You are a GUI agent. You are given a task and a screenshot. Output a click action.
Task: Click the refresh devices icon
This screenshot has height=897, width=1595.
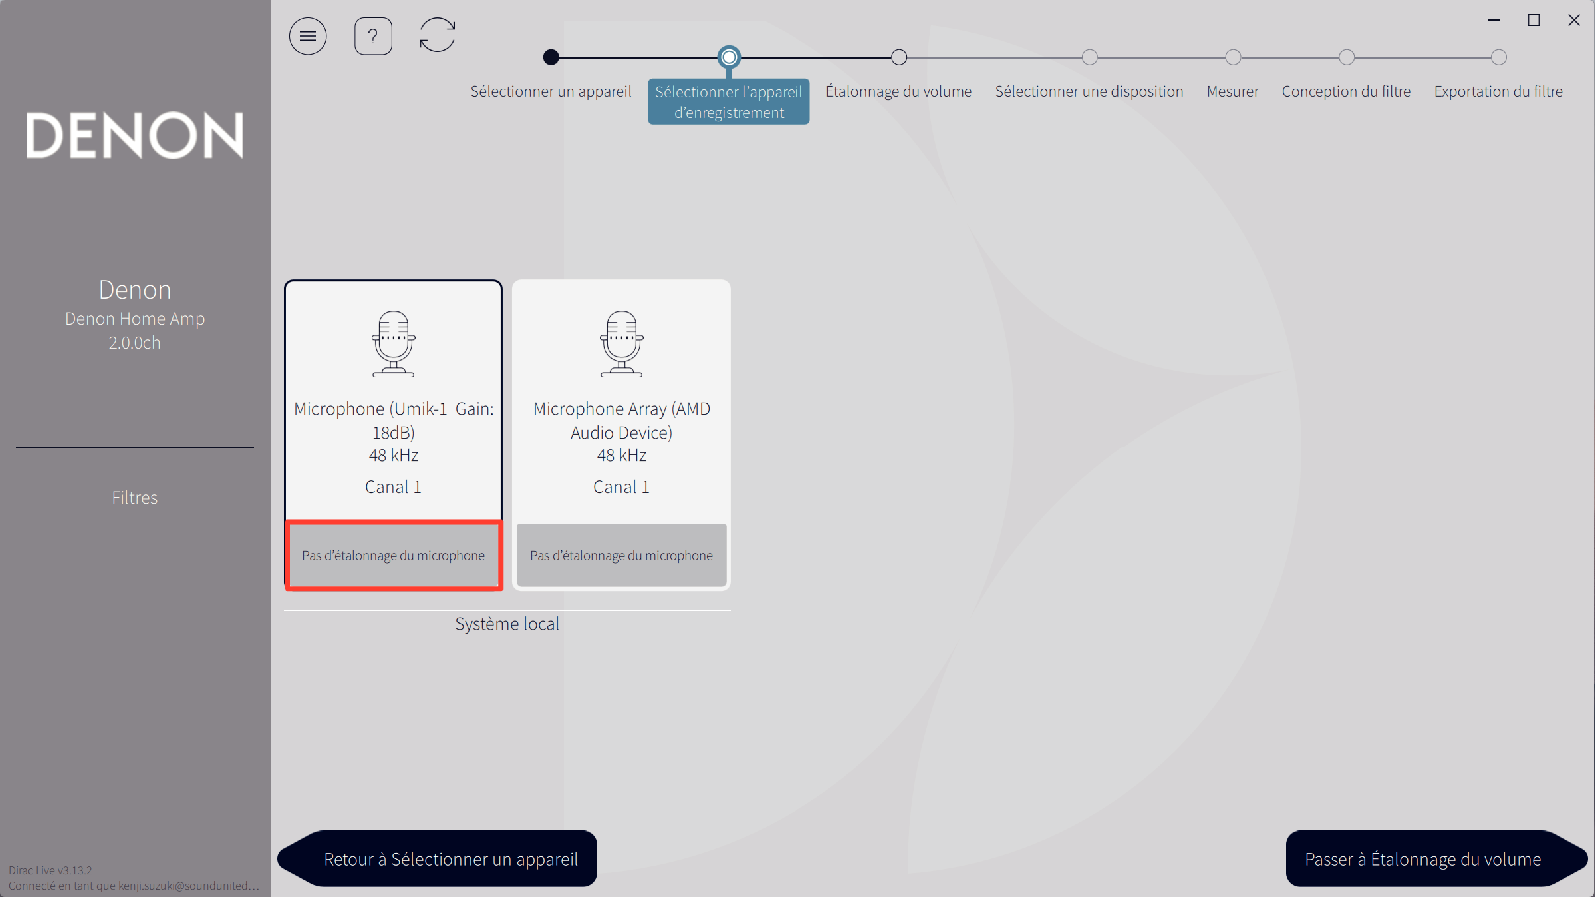point(437,36)
